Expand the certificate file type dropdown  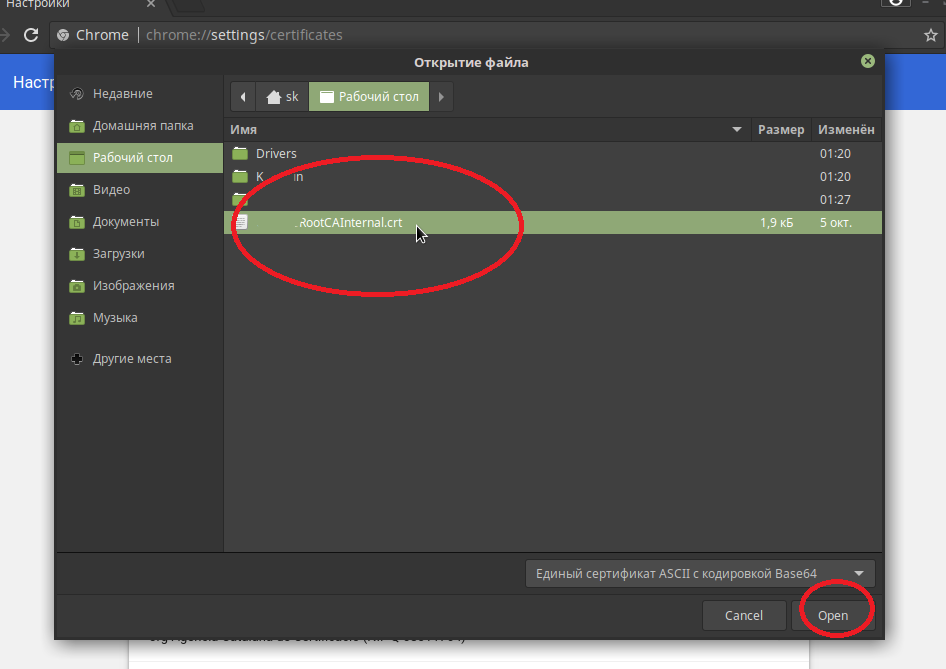click(700, 574)
